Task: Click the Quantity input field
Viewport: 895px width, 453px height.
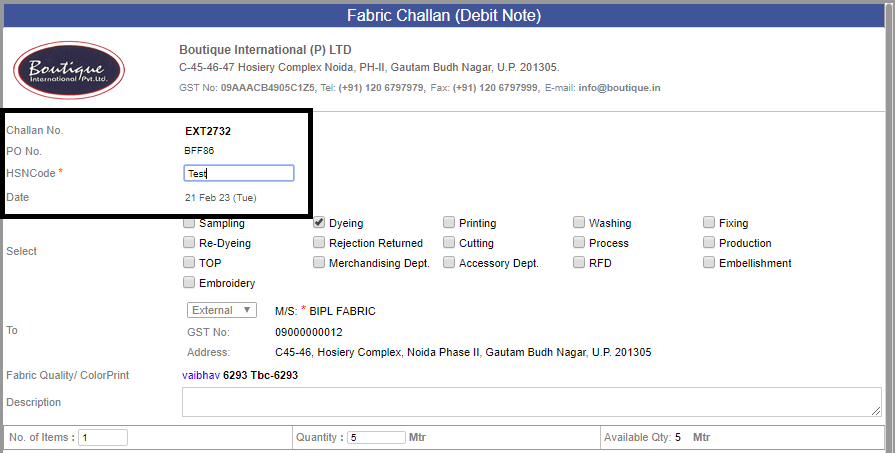Action: pos(376,438)
